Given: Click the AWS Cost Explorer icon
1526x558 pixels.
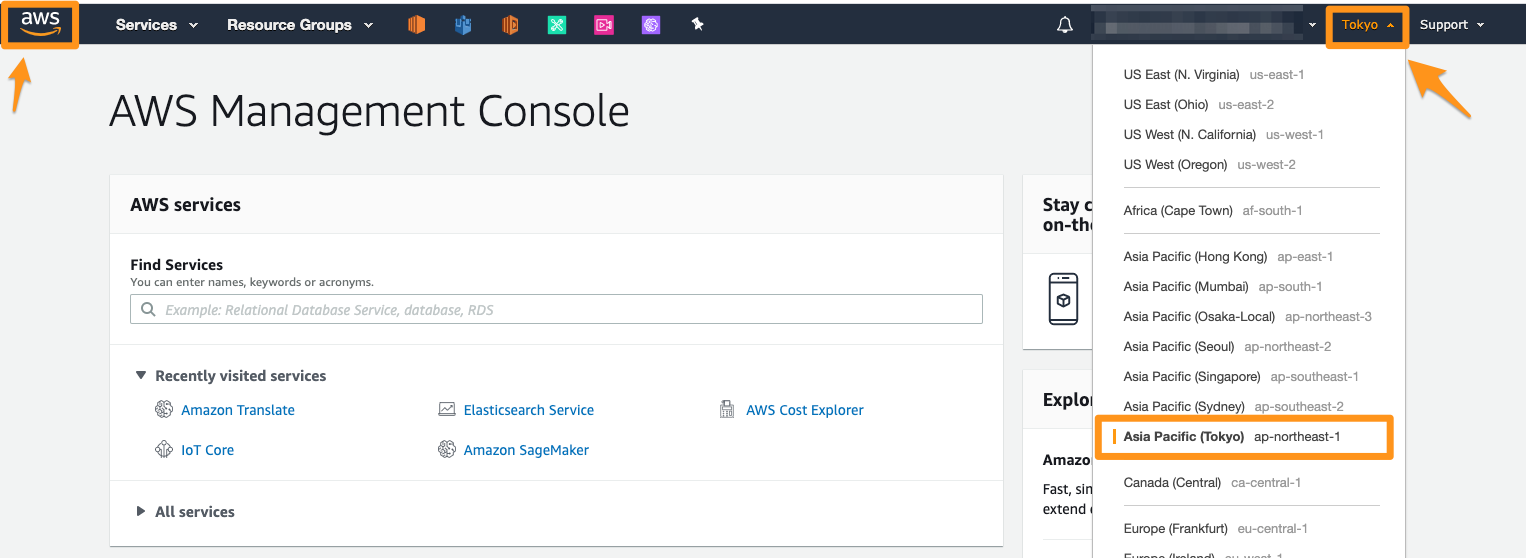Looking at the screenshot, I should pos(727,410).
